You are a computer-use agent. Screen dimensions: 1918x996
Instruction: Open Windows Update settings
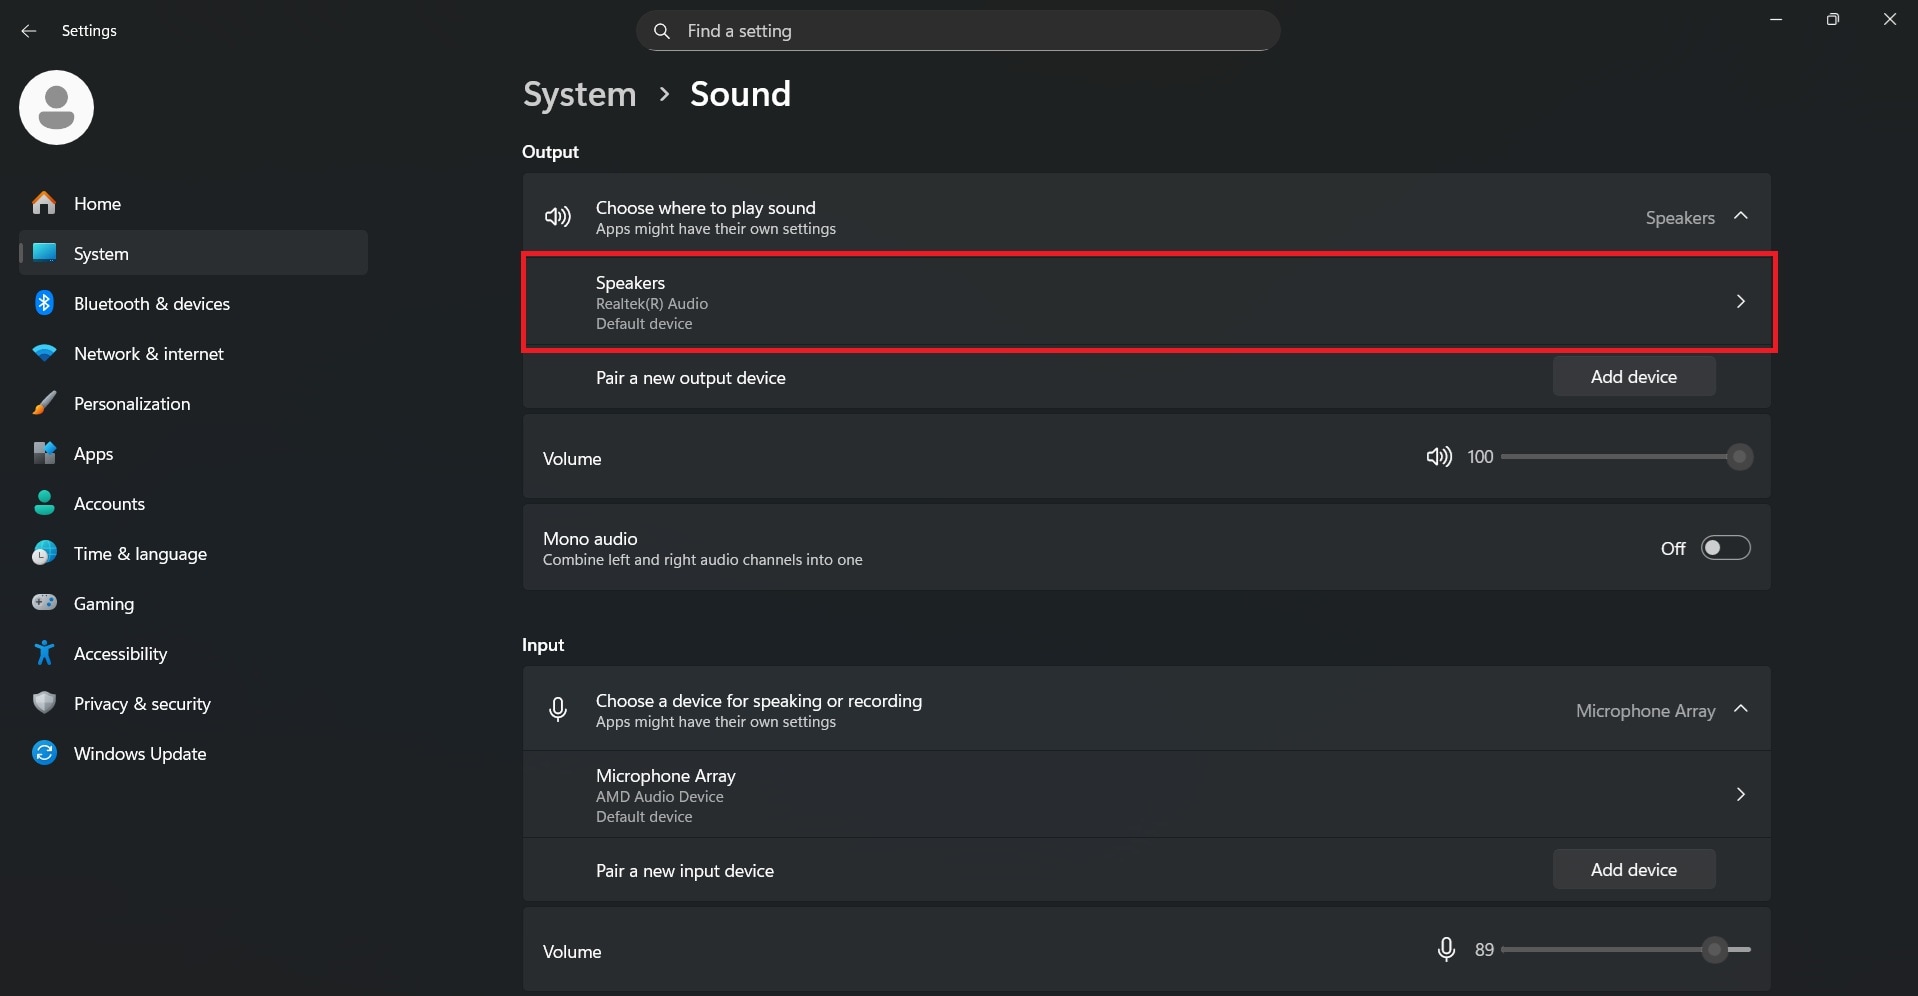[139, 753]
